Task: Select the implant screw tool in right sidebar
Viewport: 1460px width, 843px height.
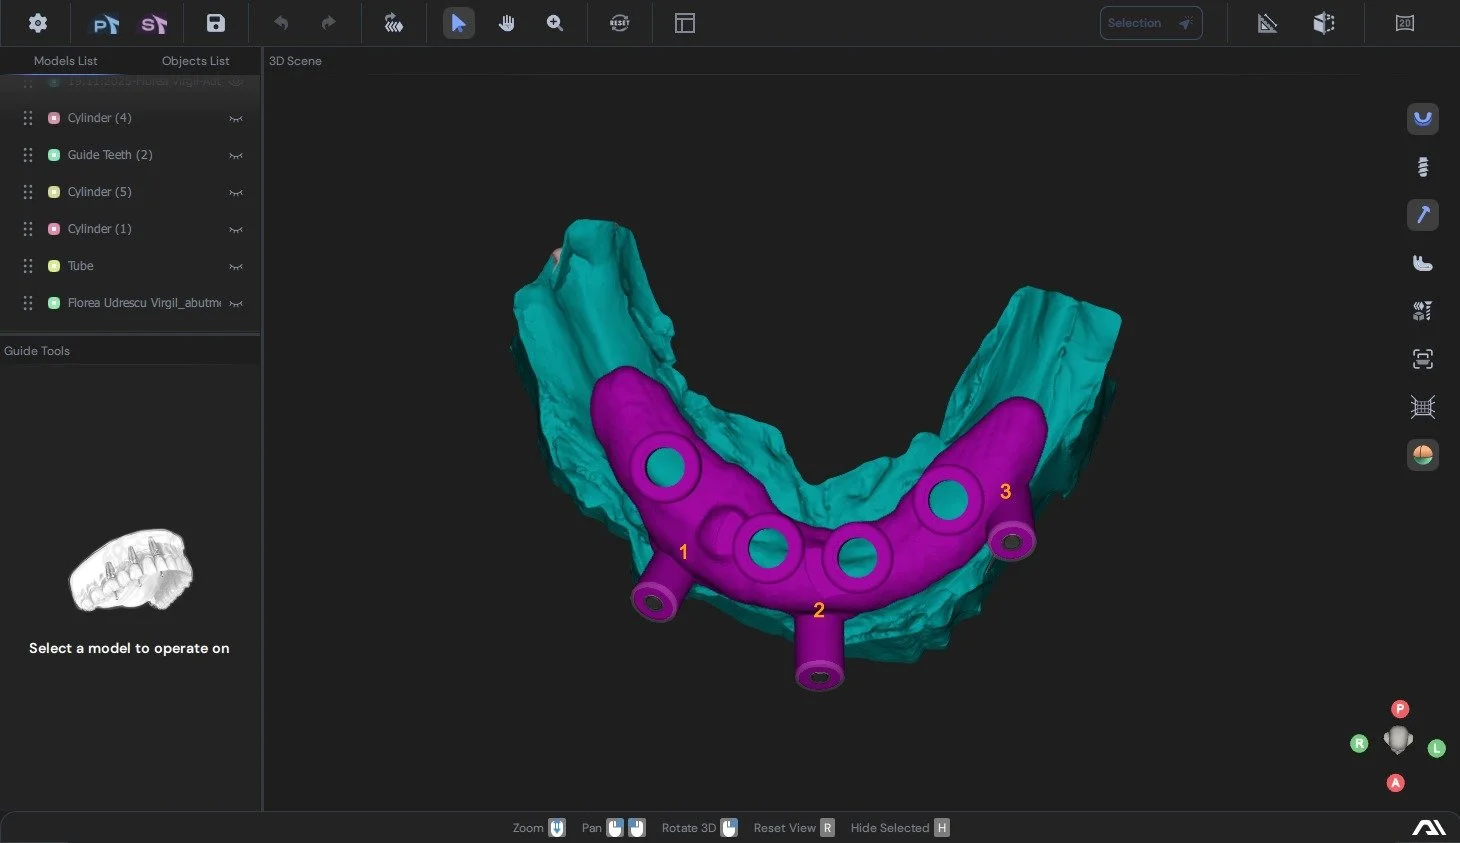Action: (x=1423, y=166)
